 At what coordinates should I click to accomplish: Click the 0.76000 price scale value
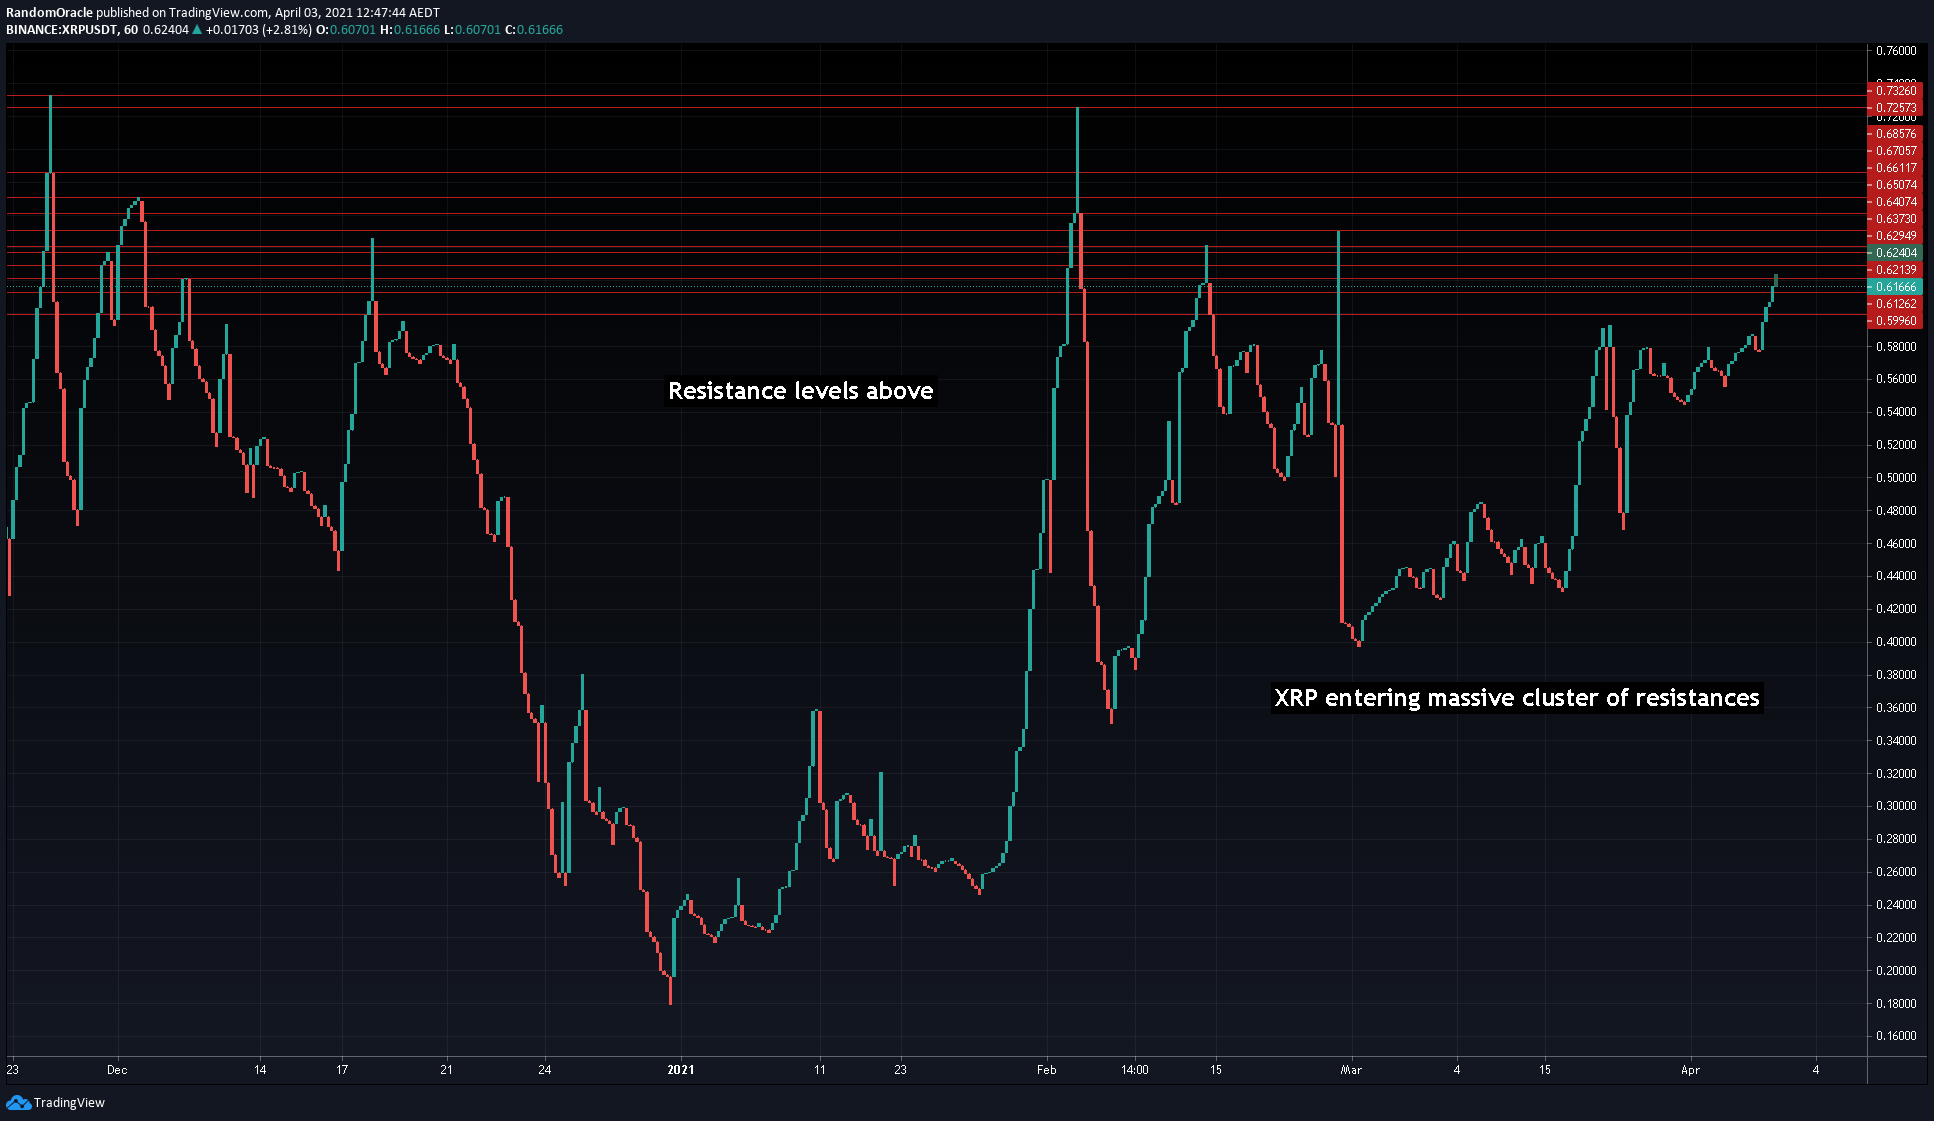pos(1896,51)
